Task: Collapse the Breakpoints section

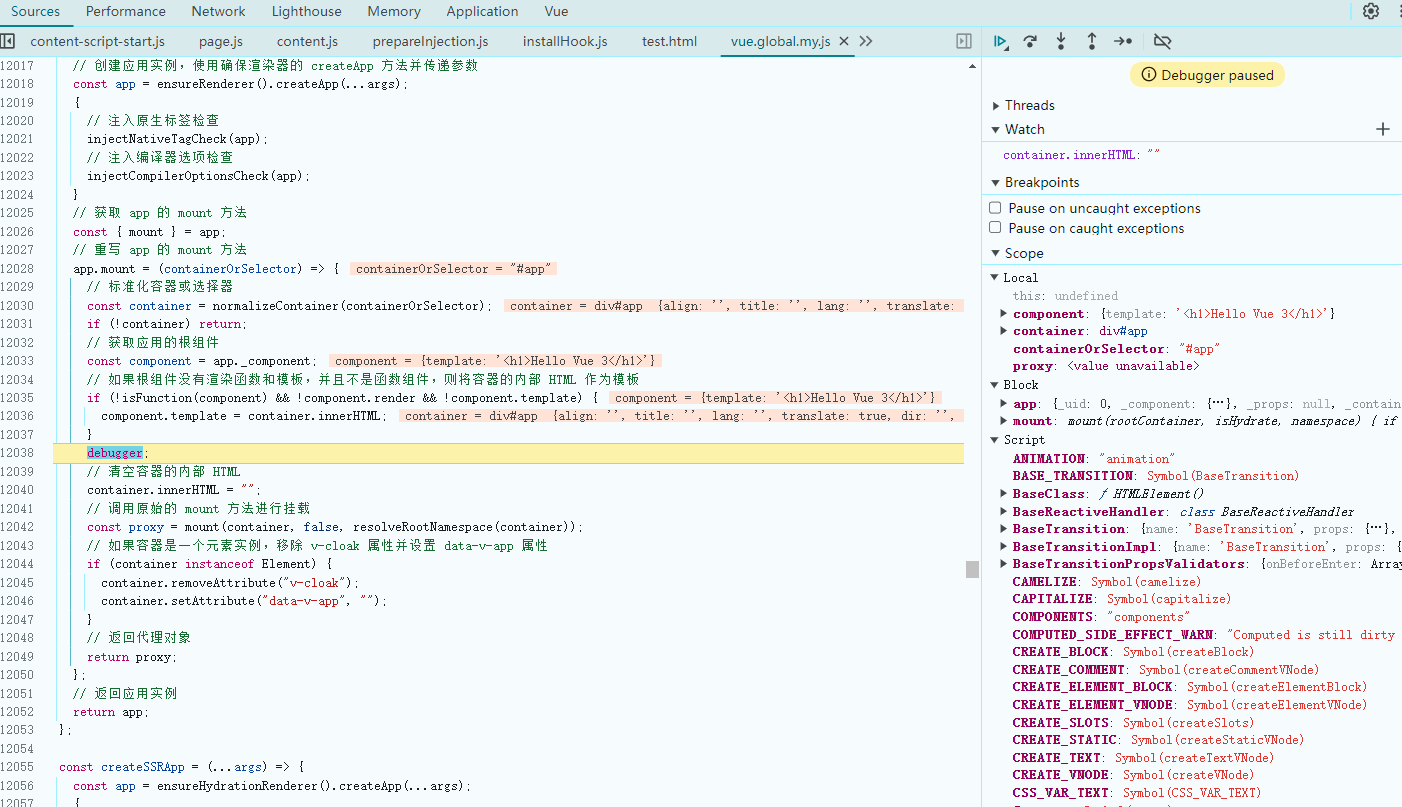Action: click(996, 182)
